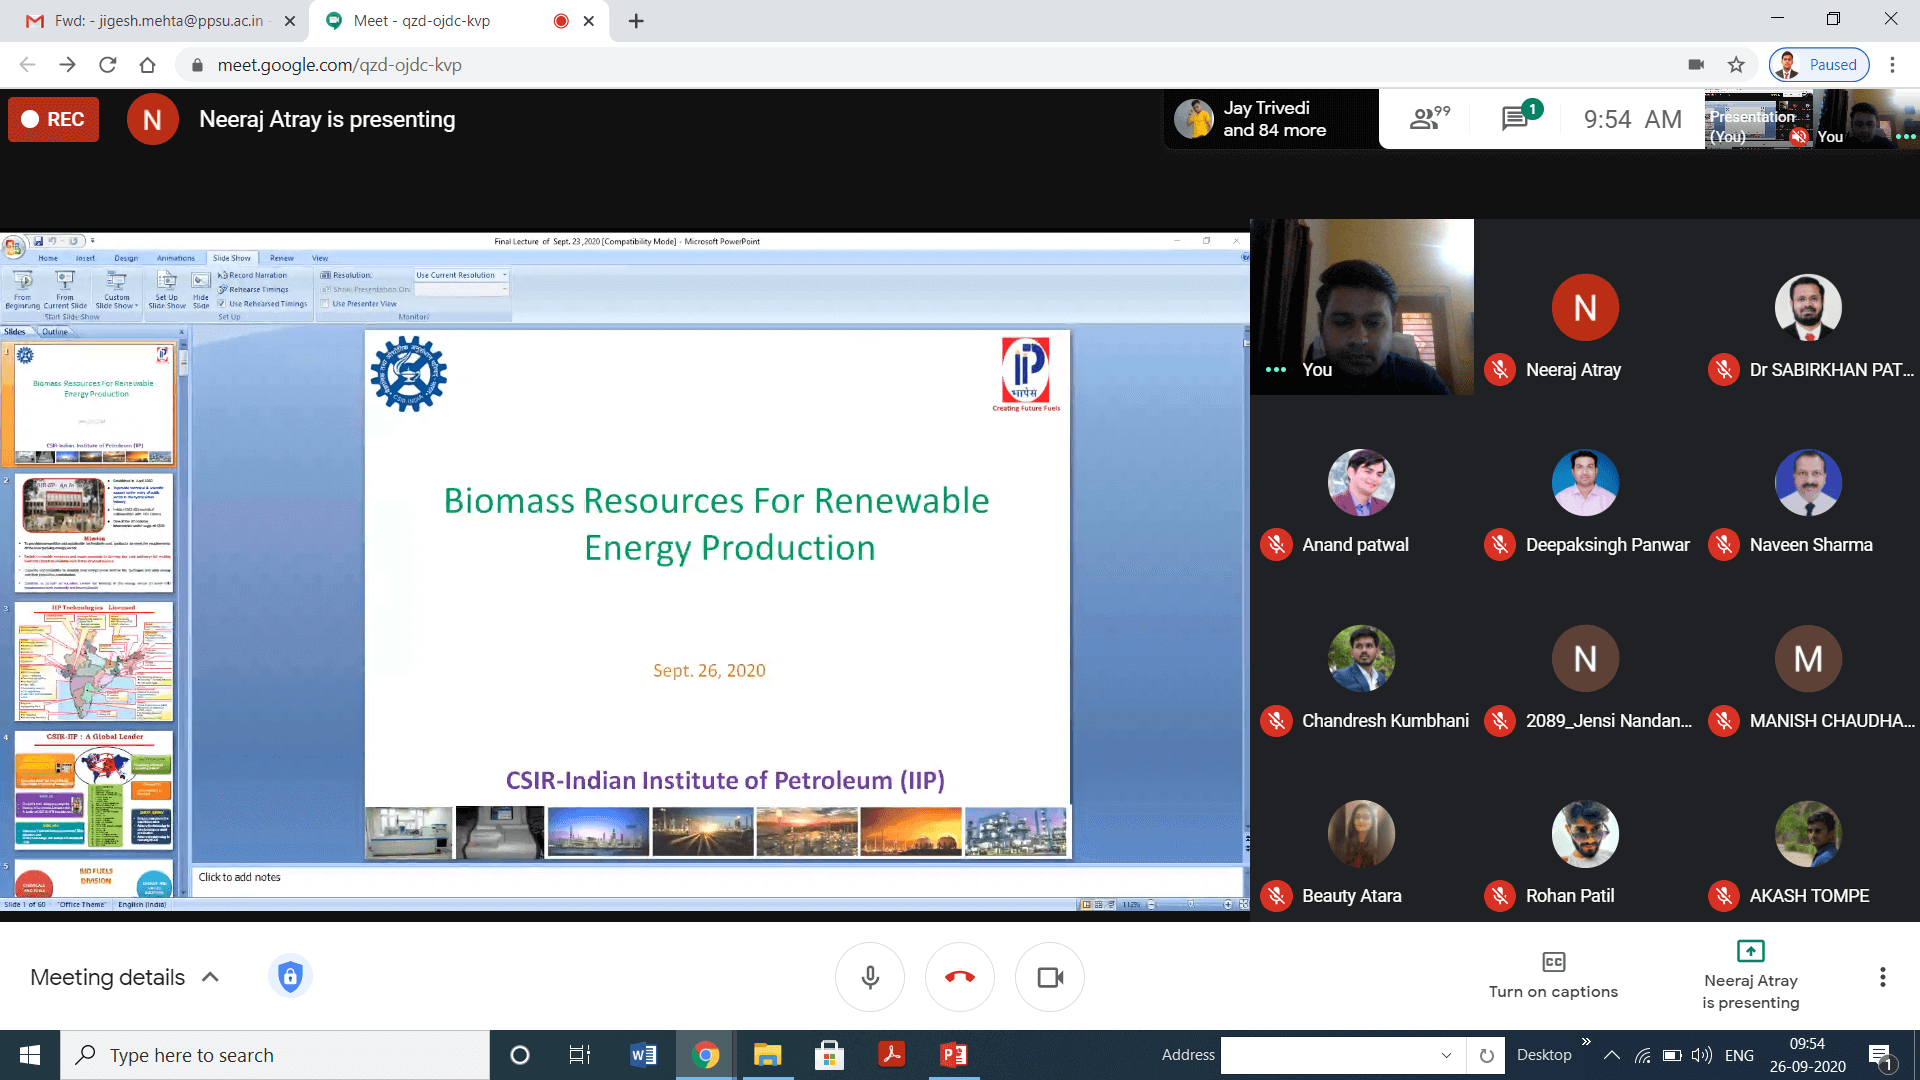This screenshot has height=1080, width=1920.
Task: Click the camera permission icon in address bar
Action: [1696, 65]
